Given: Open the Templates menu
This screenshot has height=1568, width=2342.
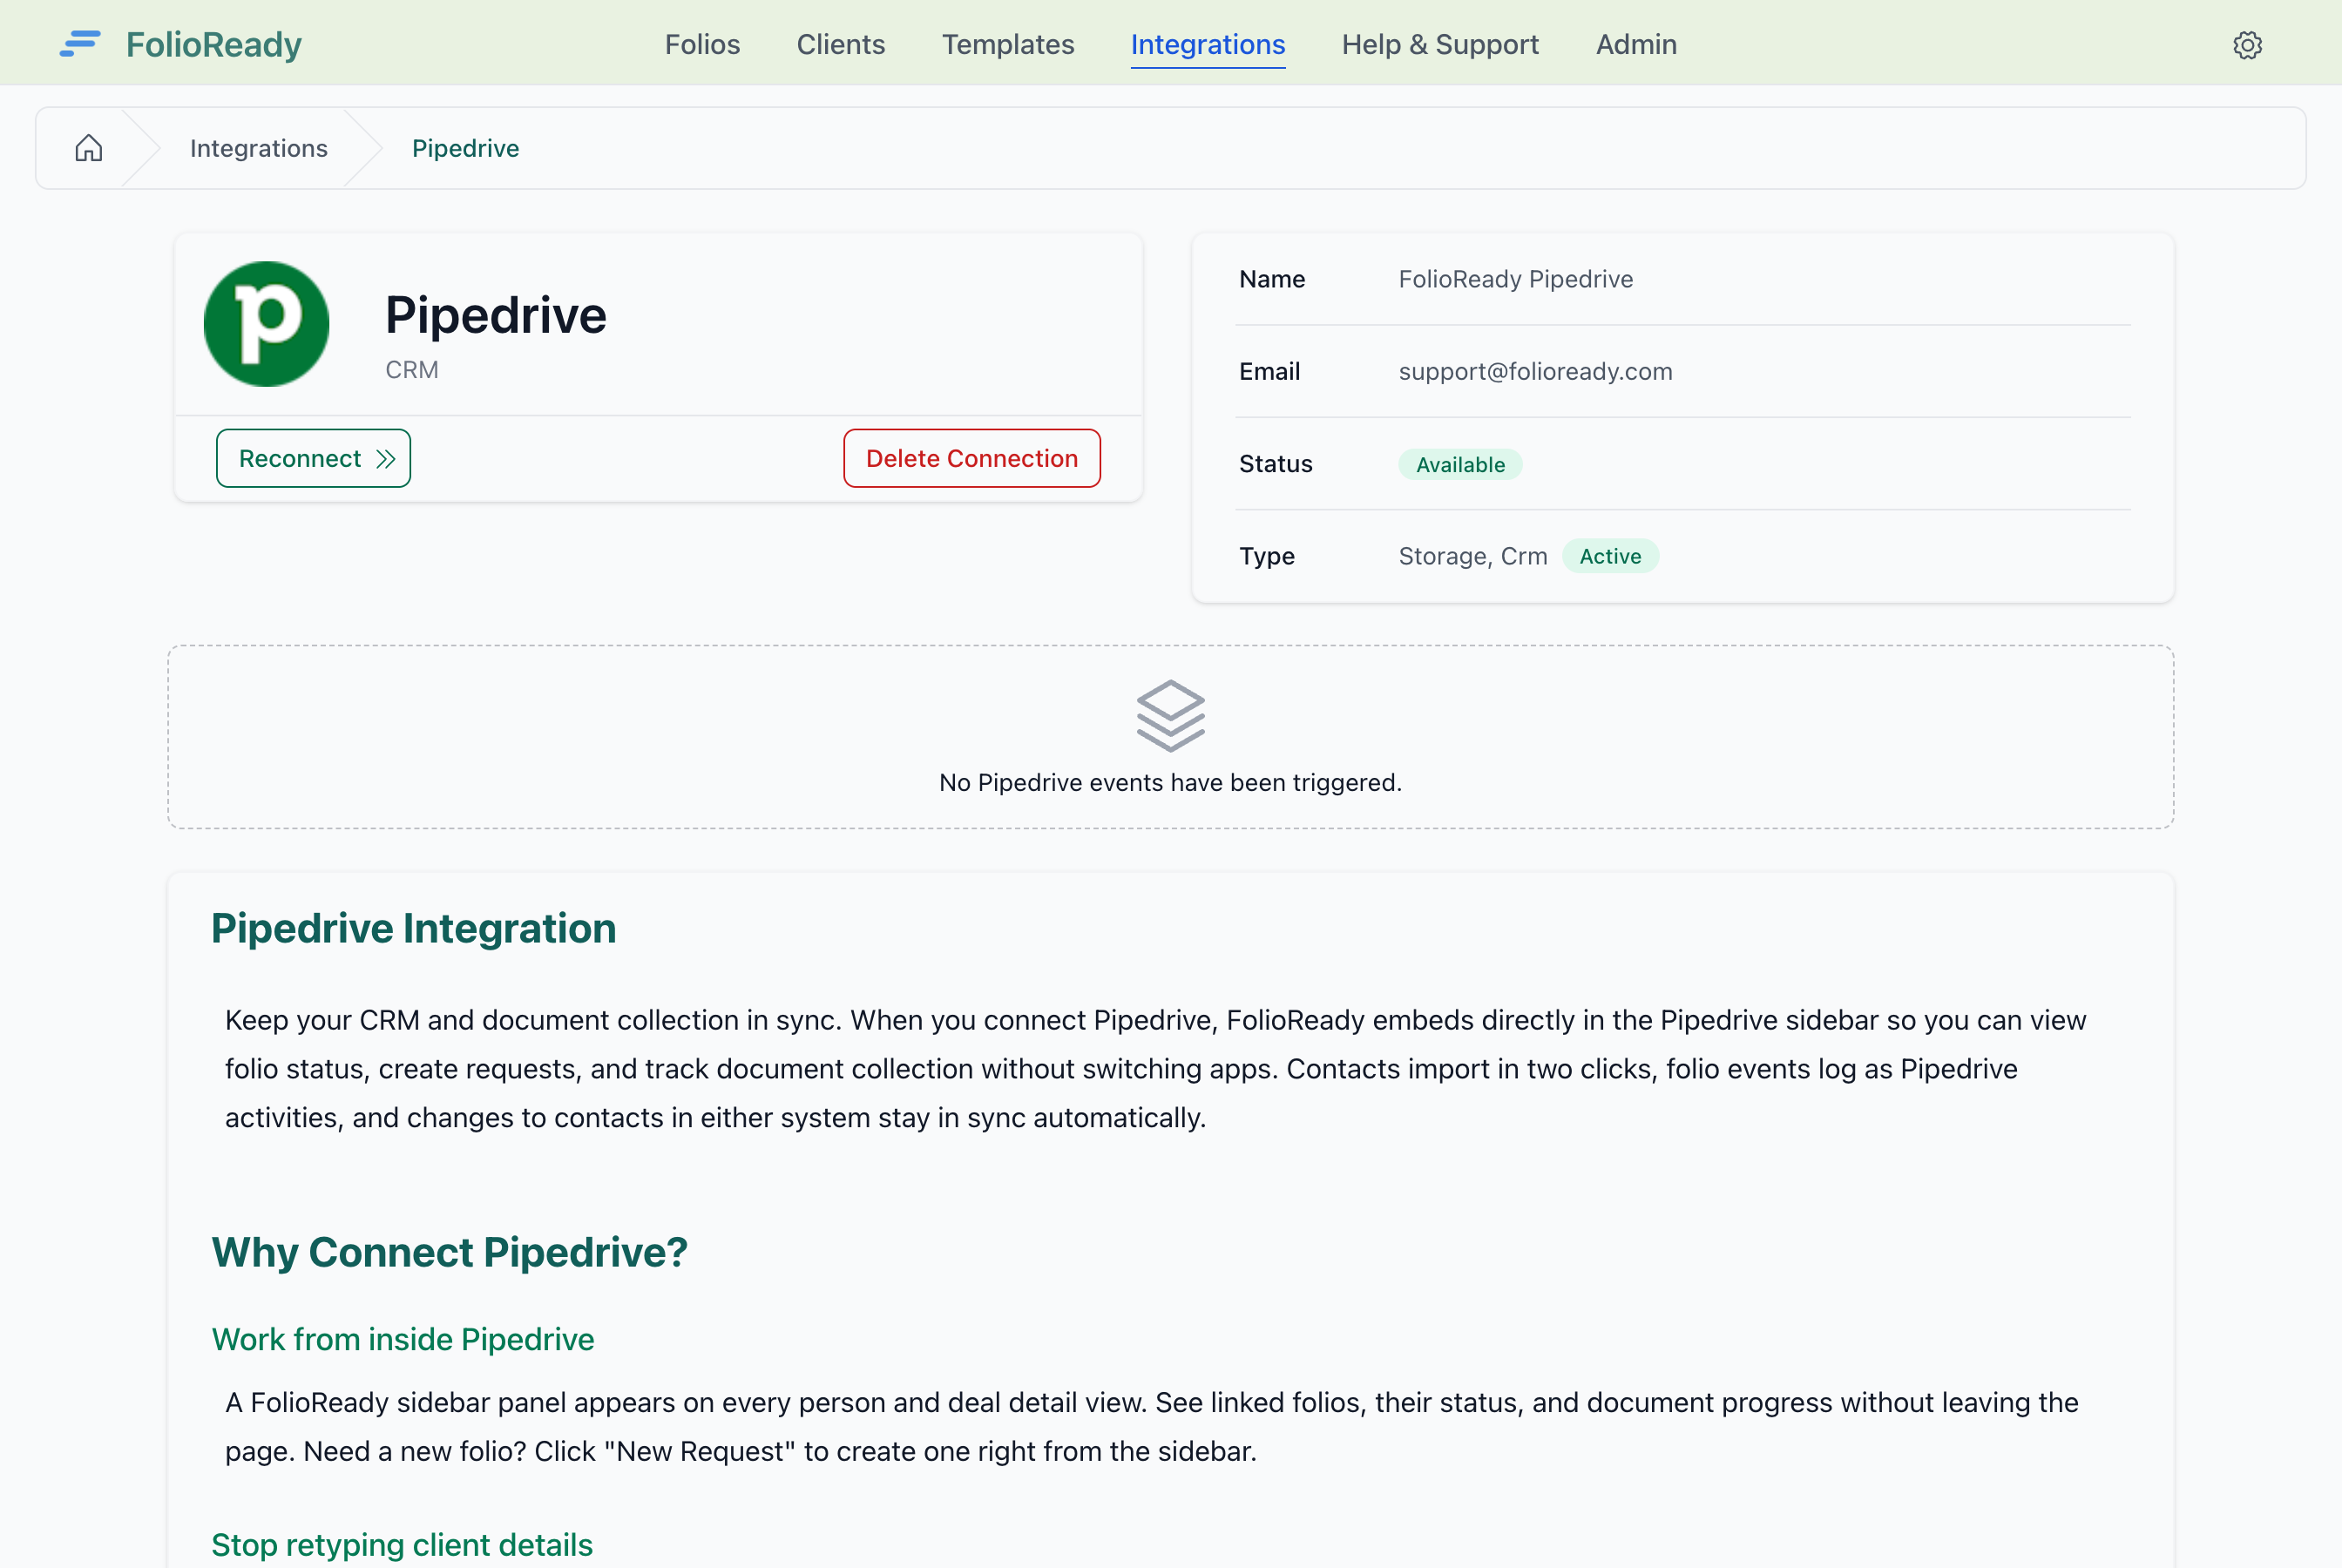Looking at the screenshot, I should tap(1008, 44).
